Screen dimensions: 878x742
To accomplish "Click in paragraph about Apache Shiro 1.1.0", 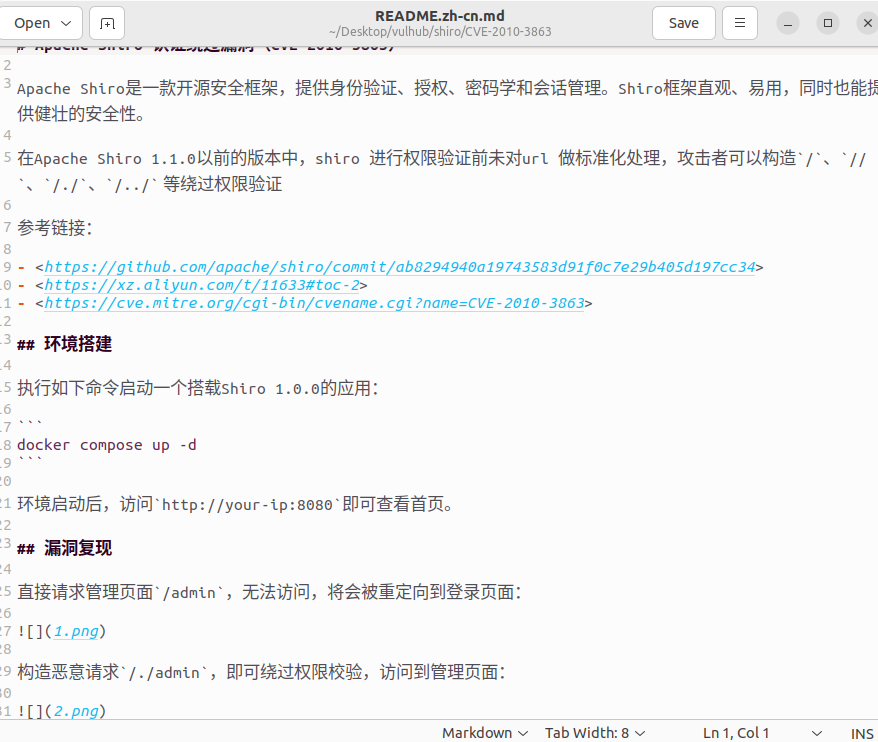I will pyautogui.click(x=441, y=171).
